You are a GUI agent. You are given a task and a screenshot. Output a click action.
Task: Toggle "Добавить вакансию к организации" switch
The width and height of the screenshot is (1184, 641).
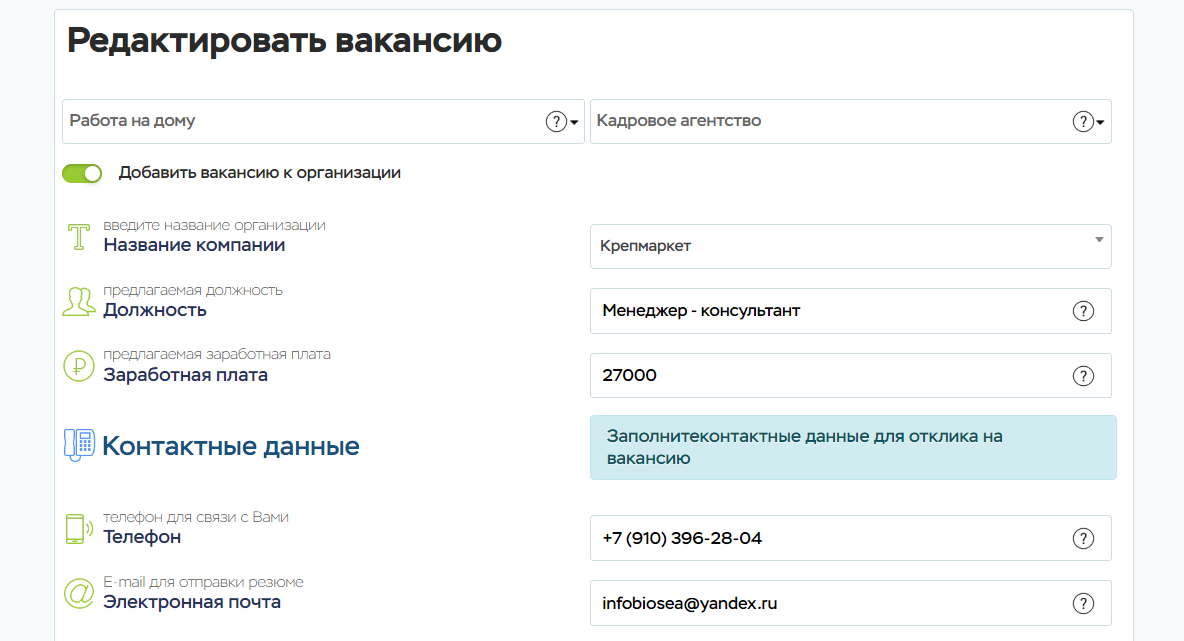(x=83, y=173)
